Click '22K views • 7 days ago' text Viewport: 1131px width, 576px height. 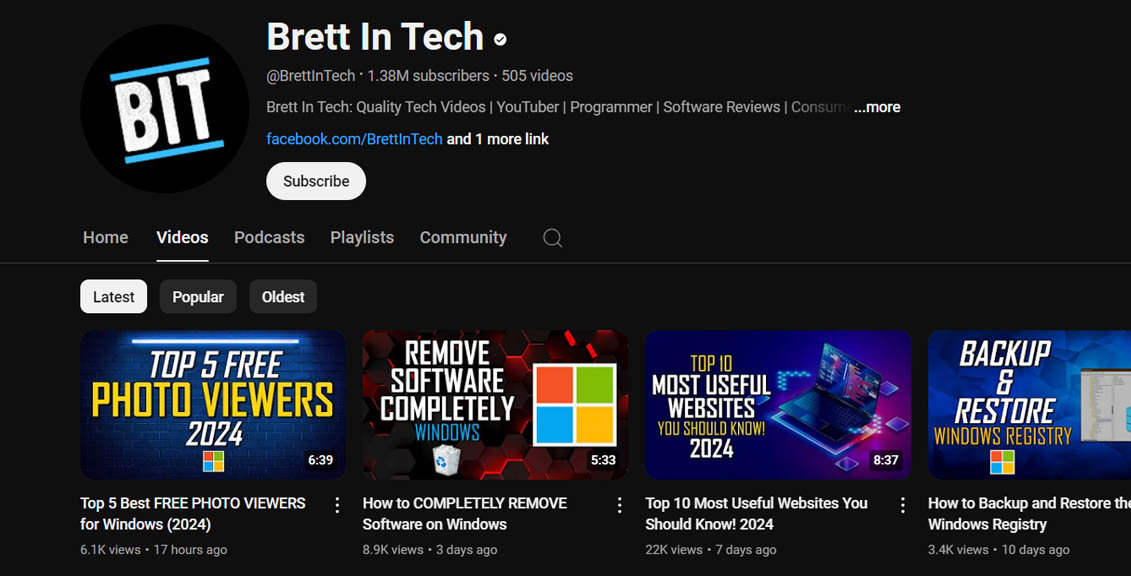[x=710, y=550]
